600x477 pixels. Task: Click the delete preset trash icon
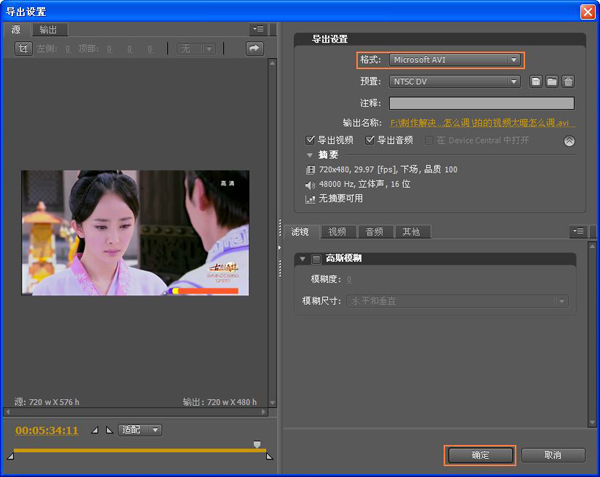coord(568,81)
